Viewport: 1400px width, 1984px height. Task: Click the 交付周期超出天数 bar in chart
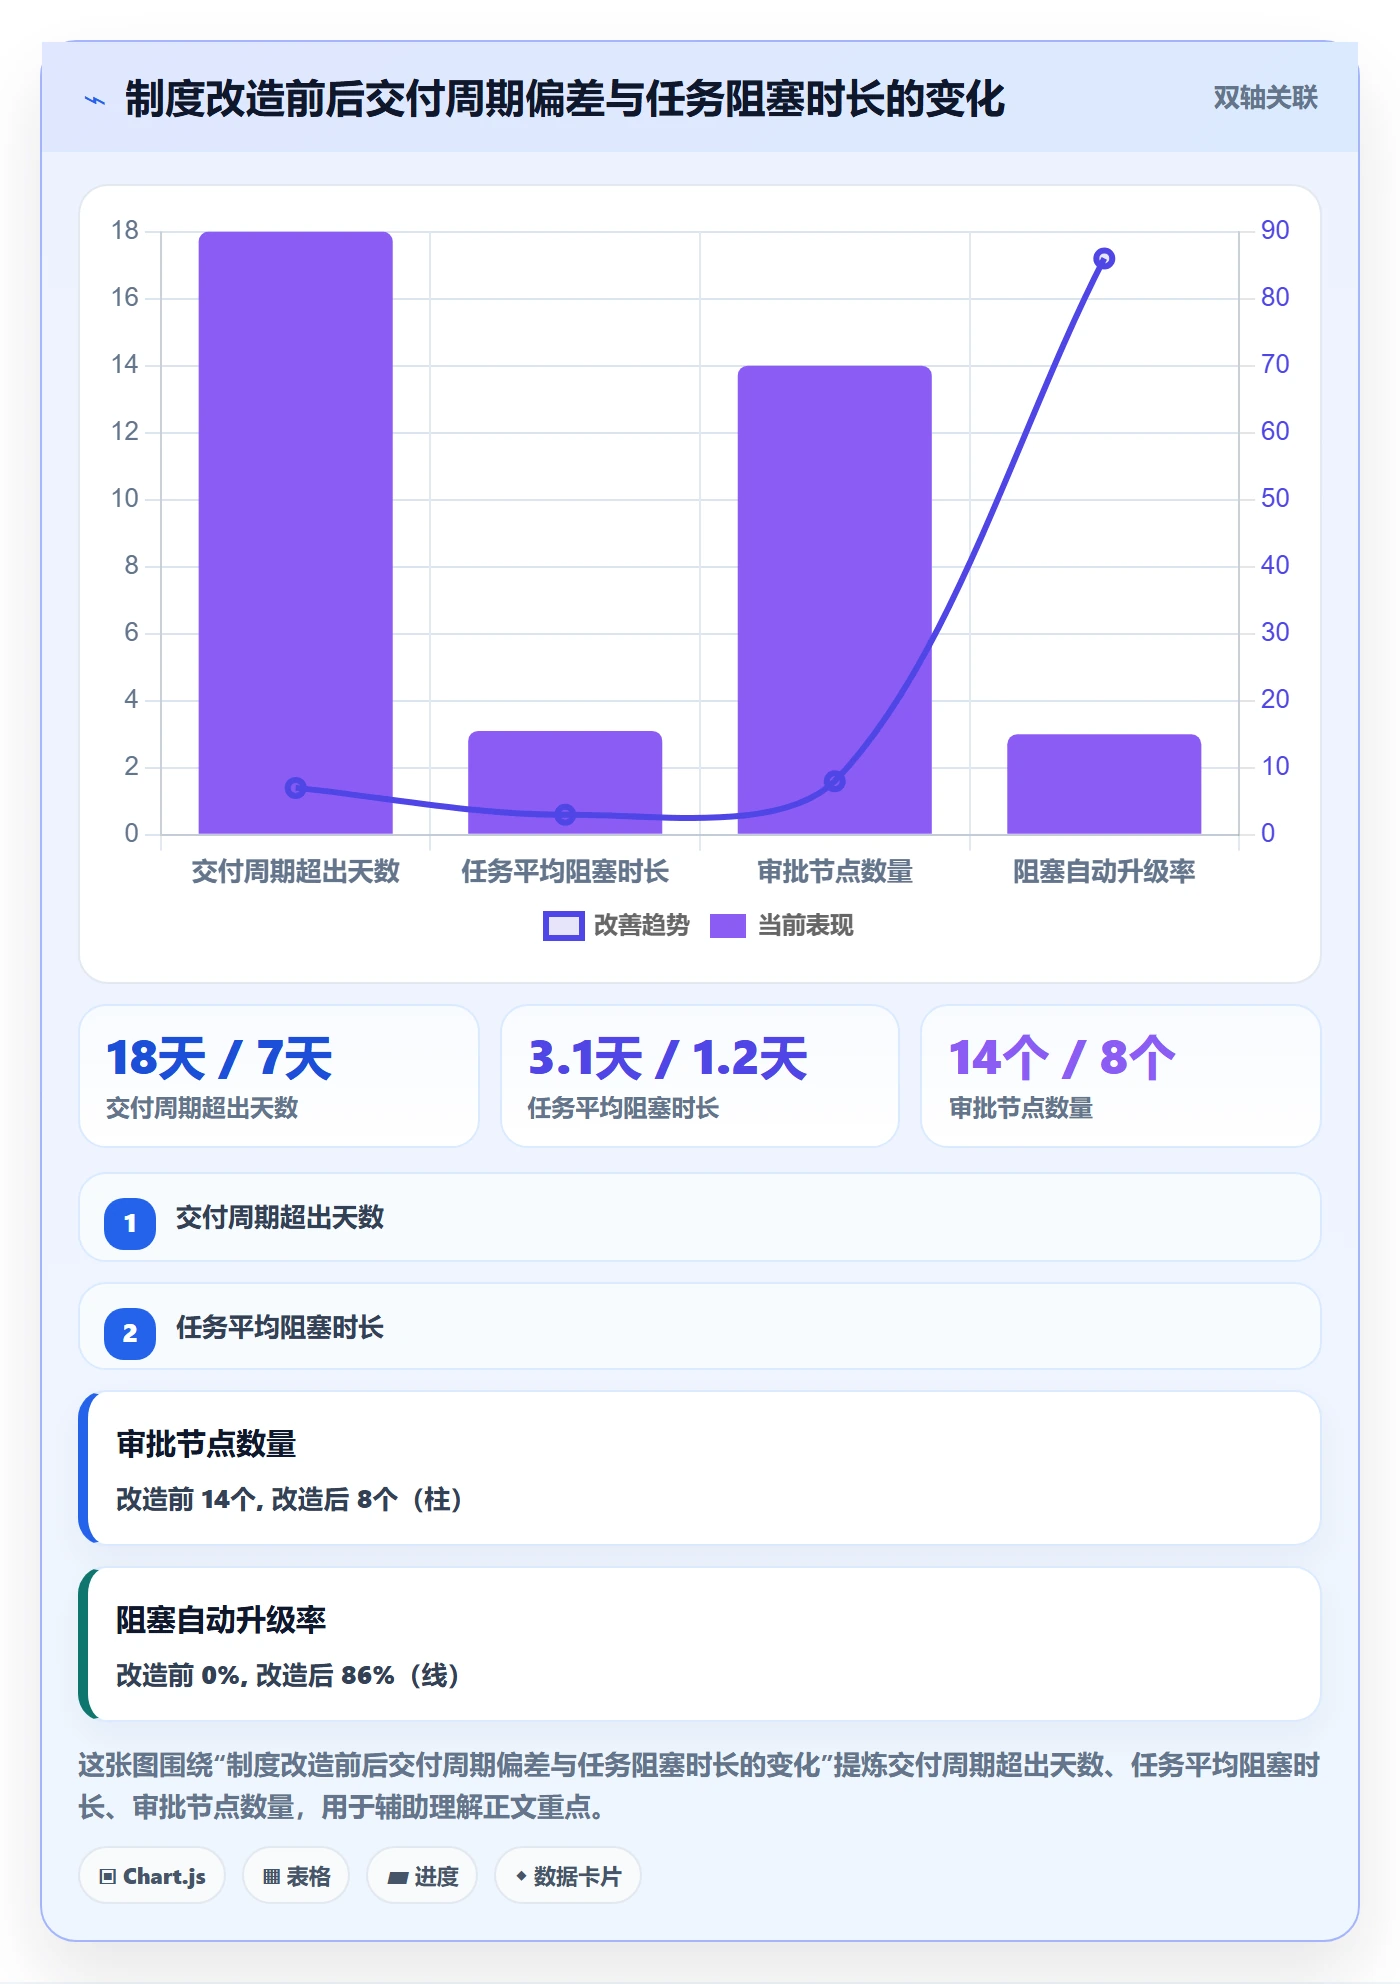tap(295, 533)
